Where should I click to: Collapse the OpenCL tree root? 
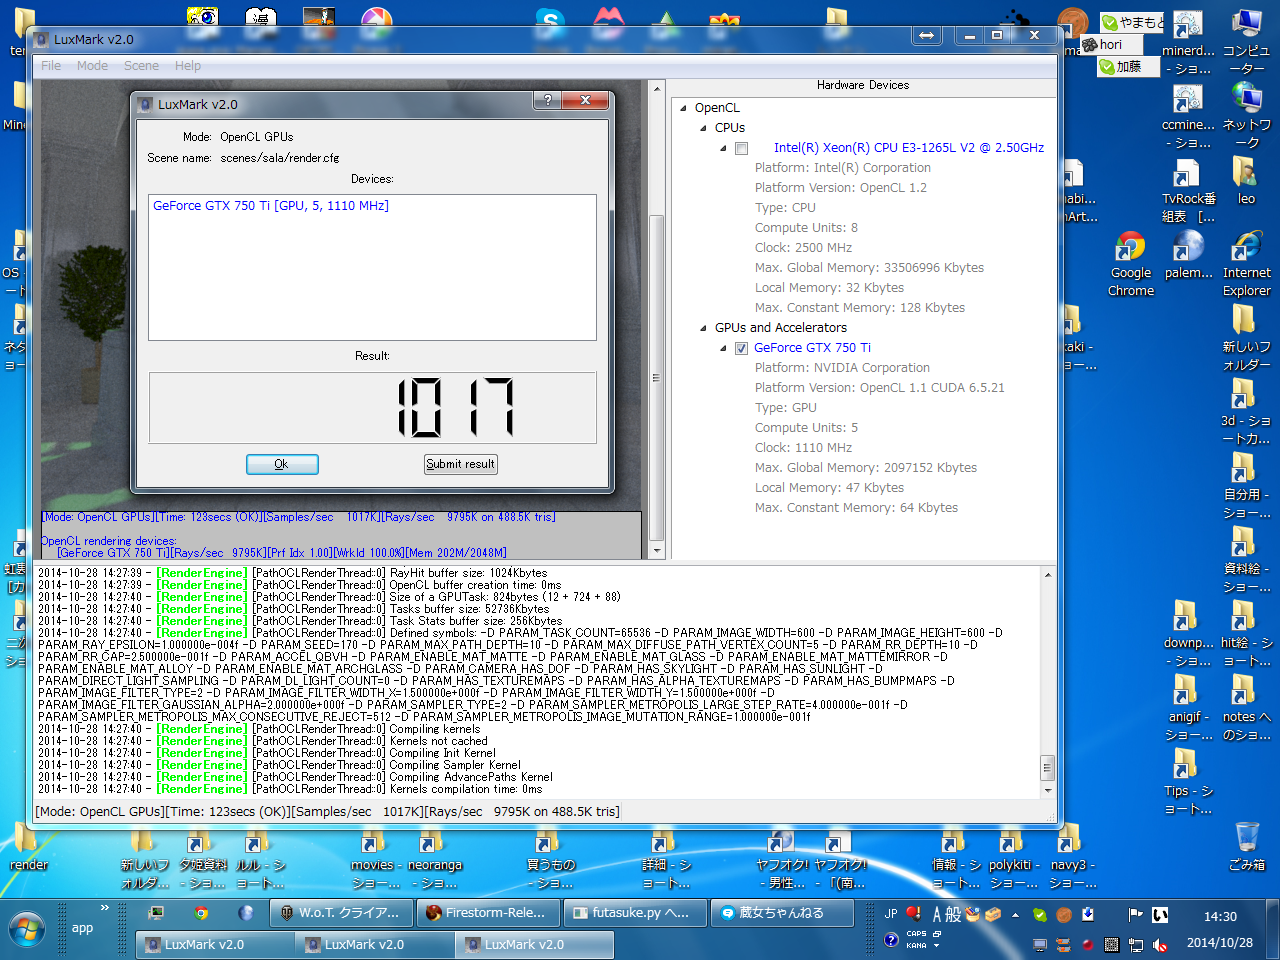684,108
